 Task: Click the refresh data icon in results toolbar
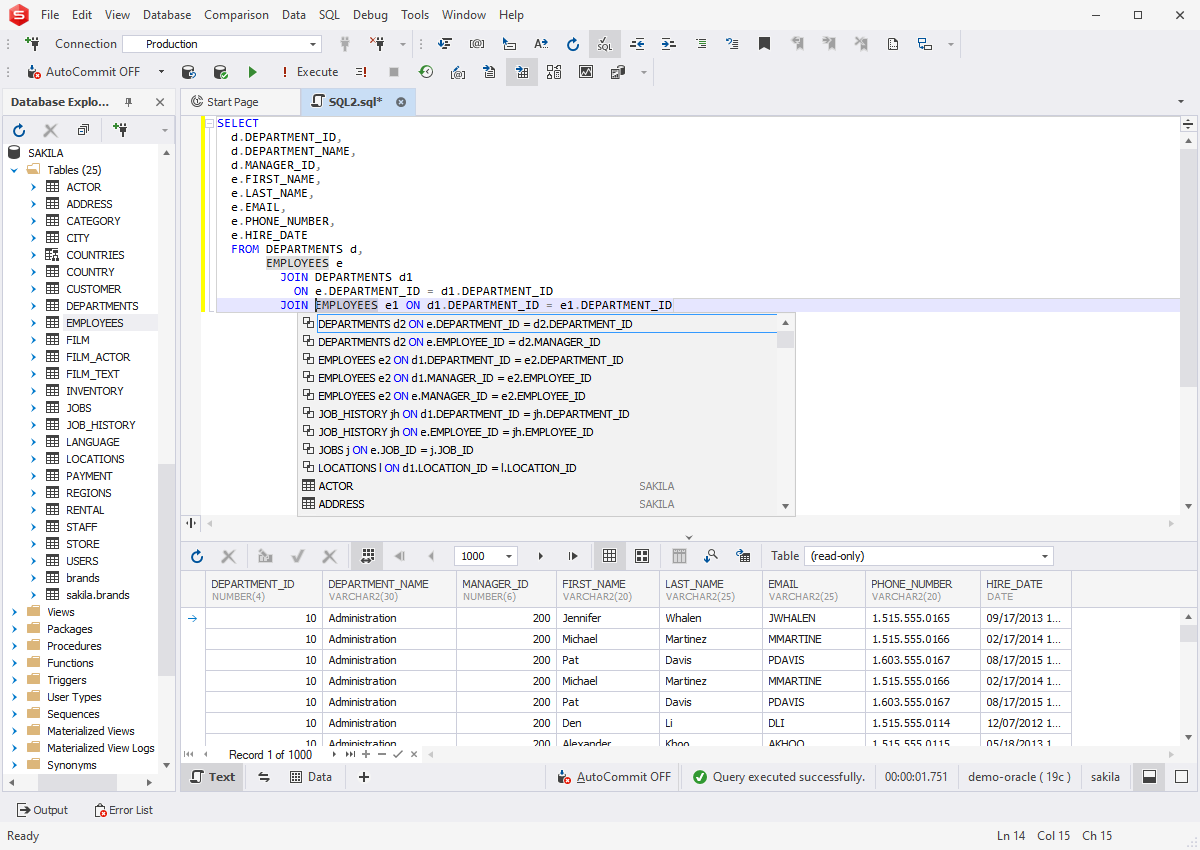[197, 556]
